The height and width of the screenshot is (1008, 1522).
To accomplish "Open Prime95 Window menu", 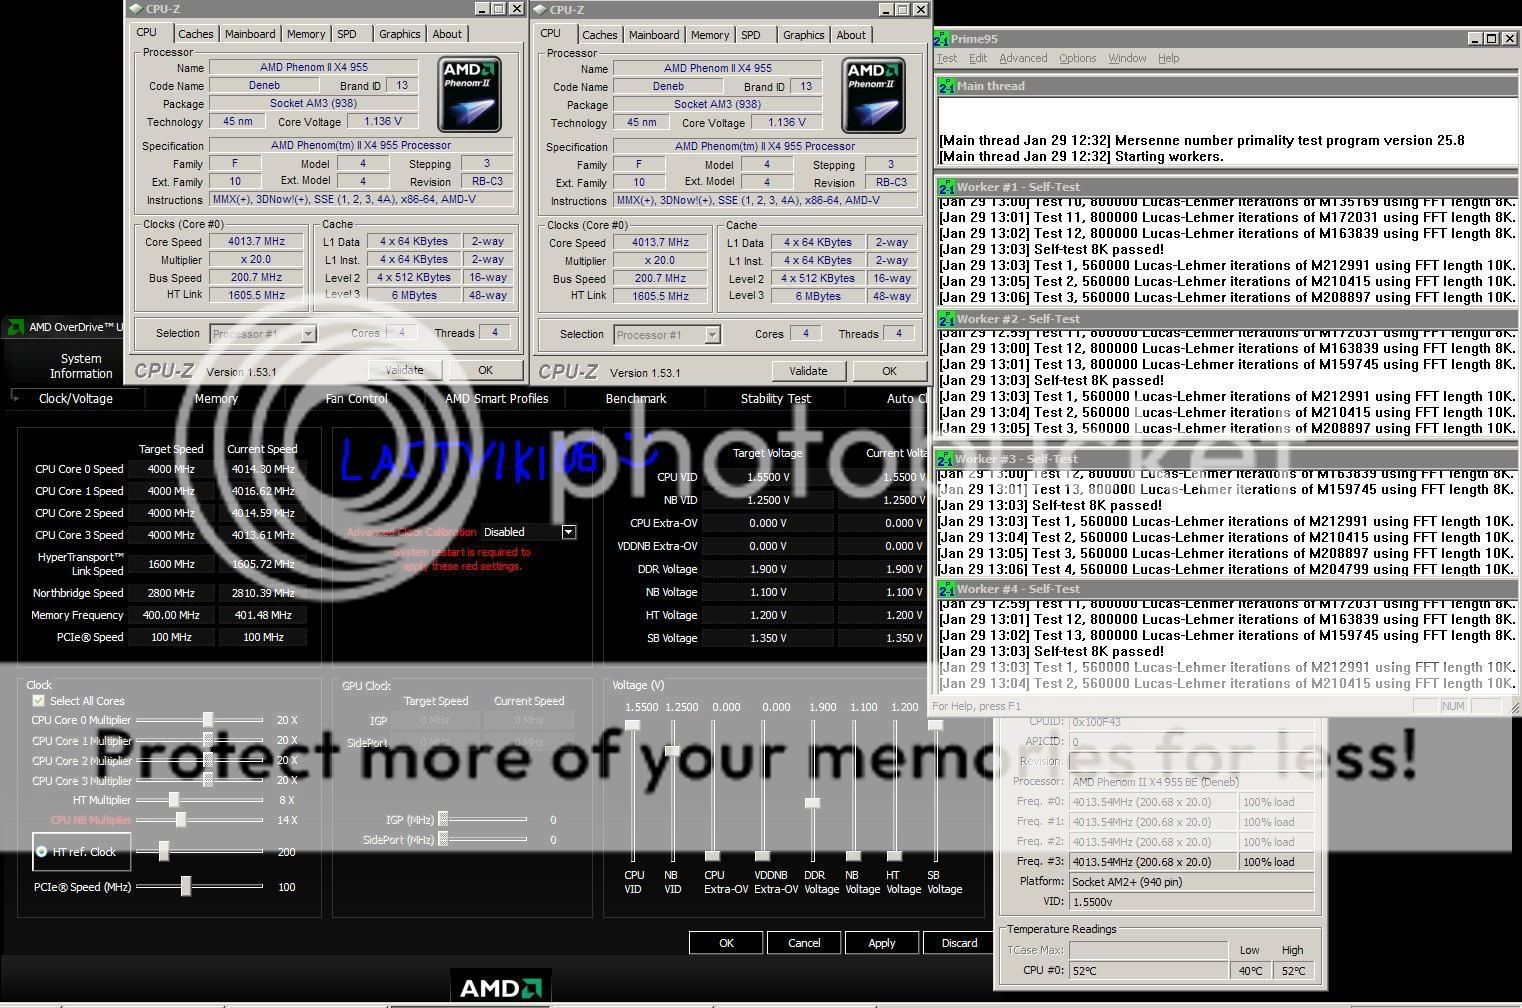I will (1127, 58).
